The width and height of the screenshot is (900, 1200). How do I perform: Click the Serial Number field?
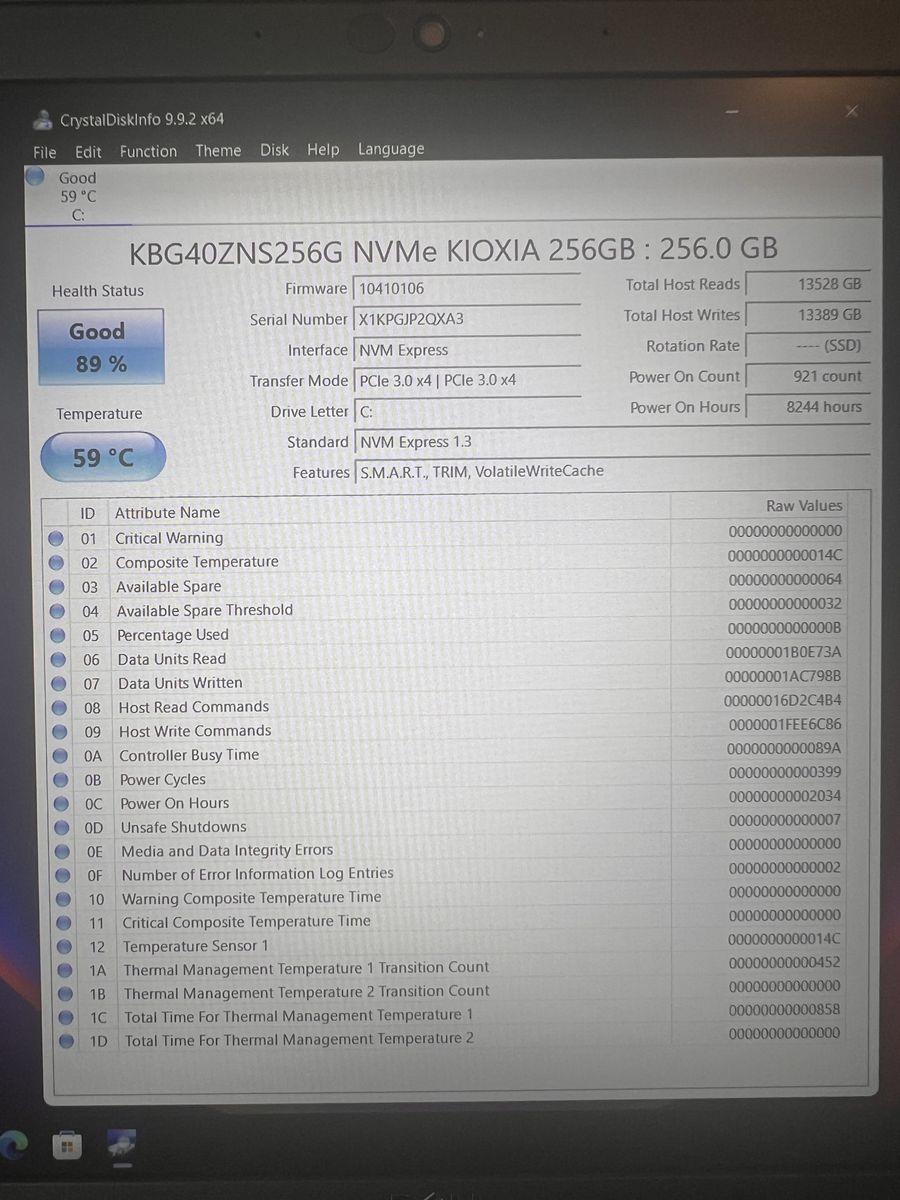click(467, 319)
